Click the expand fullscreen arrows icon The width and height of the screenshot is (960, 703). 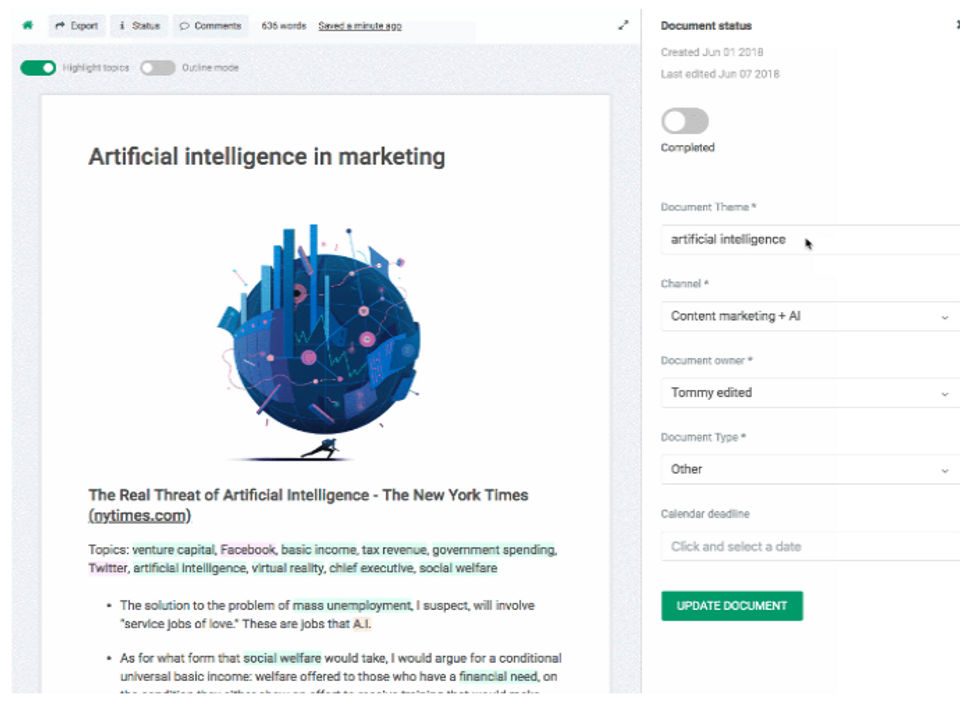coord(624,26)
